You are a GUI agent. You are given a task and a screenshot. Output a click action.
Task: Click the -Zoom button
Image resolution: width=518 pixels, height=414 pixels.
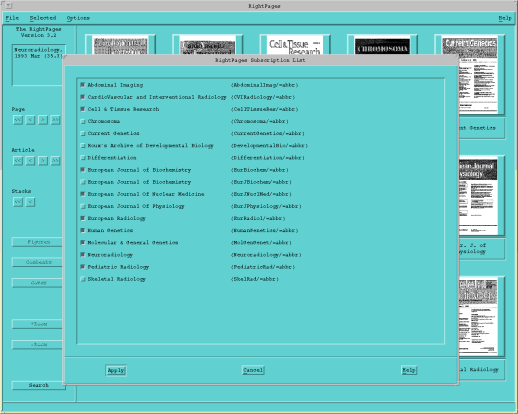[x=37, y=344]
